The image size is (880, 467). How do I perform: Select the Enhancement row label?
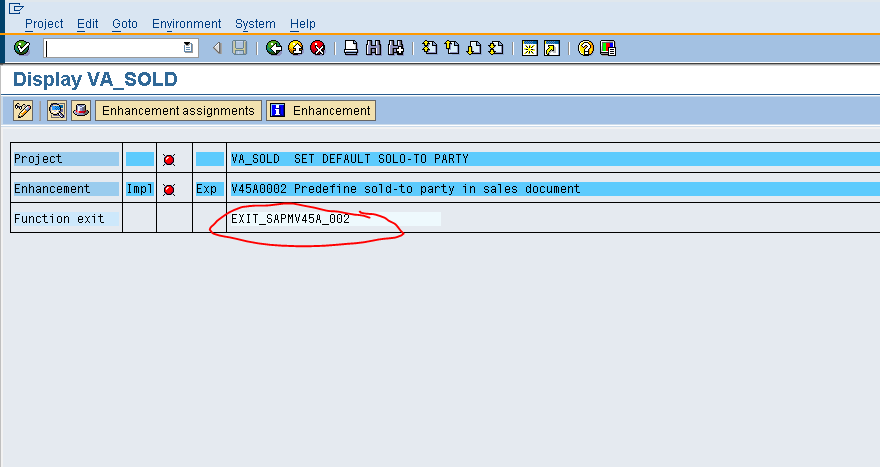[x=66, y=189]
